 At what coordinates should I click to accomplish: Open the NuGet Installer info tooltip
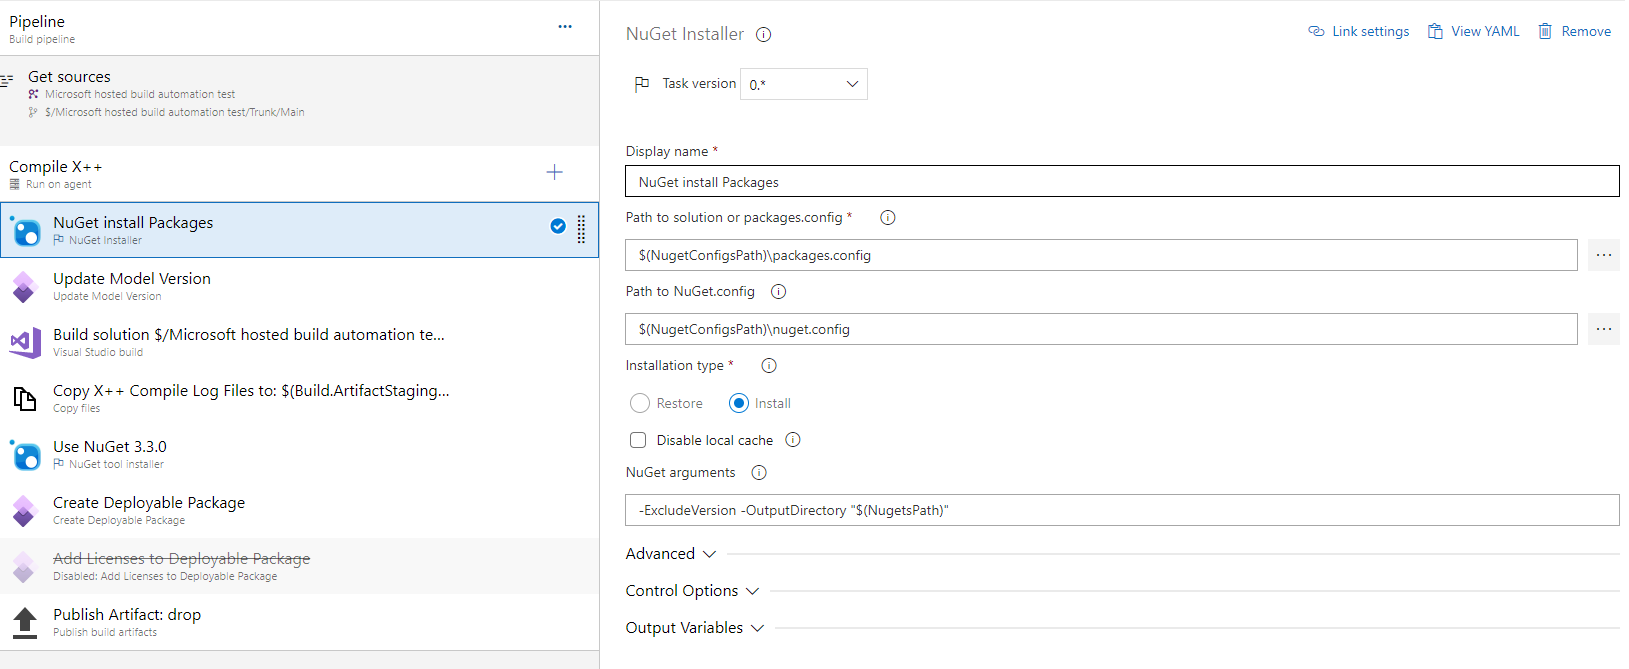click(x=764, y=35)
